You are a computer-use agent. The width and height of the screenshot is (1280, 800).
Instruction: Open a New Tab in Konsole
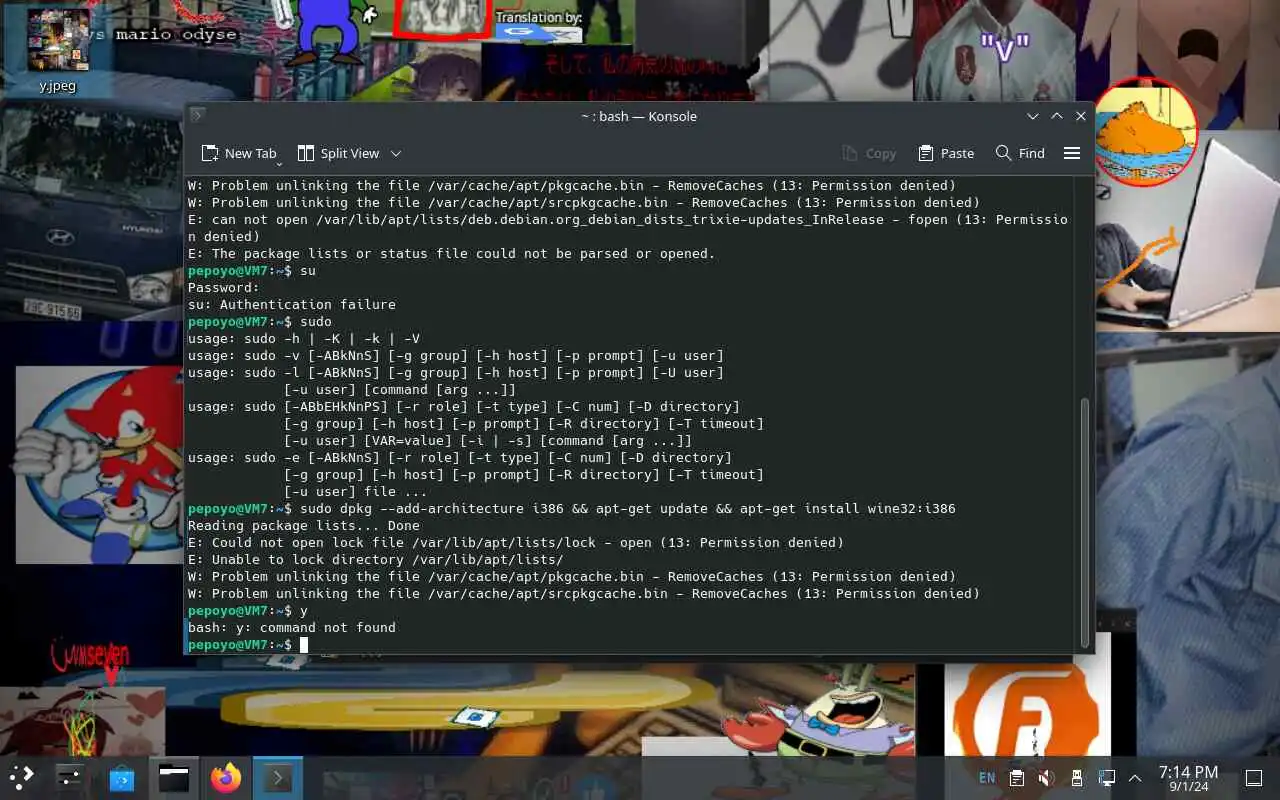click(238, 153)
